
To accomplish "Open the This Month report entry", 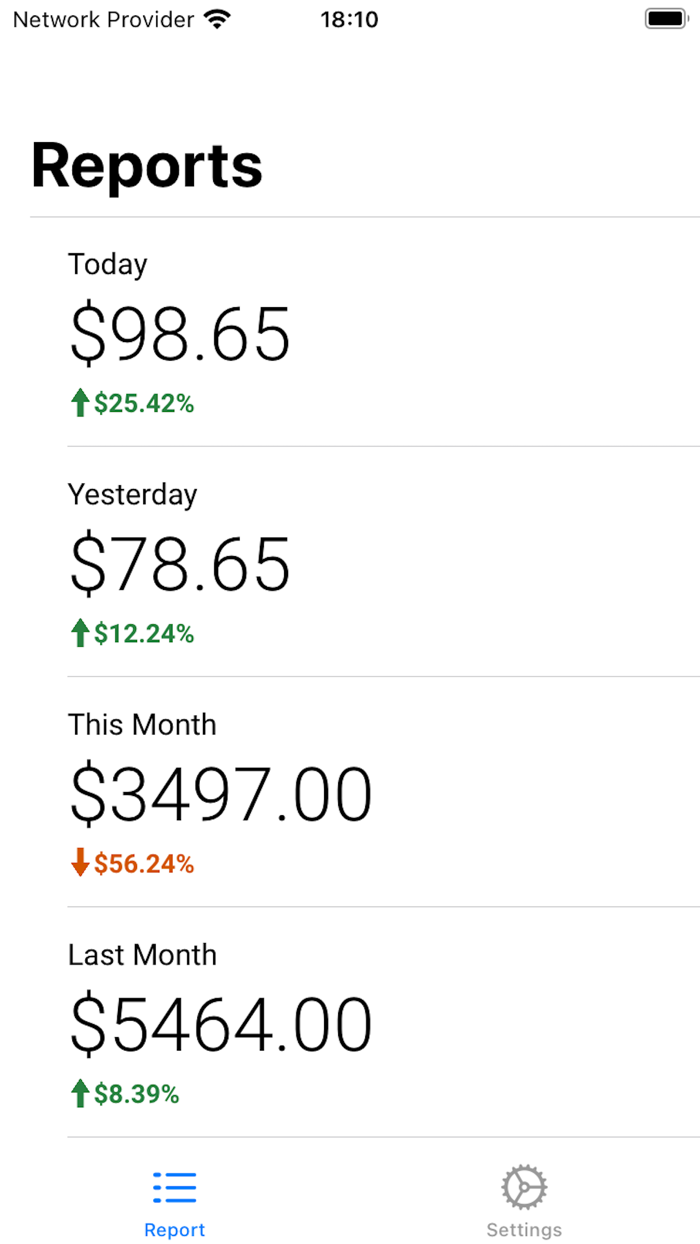I will click(x=350, y=790).
